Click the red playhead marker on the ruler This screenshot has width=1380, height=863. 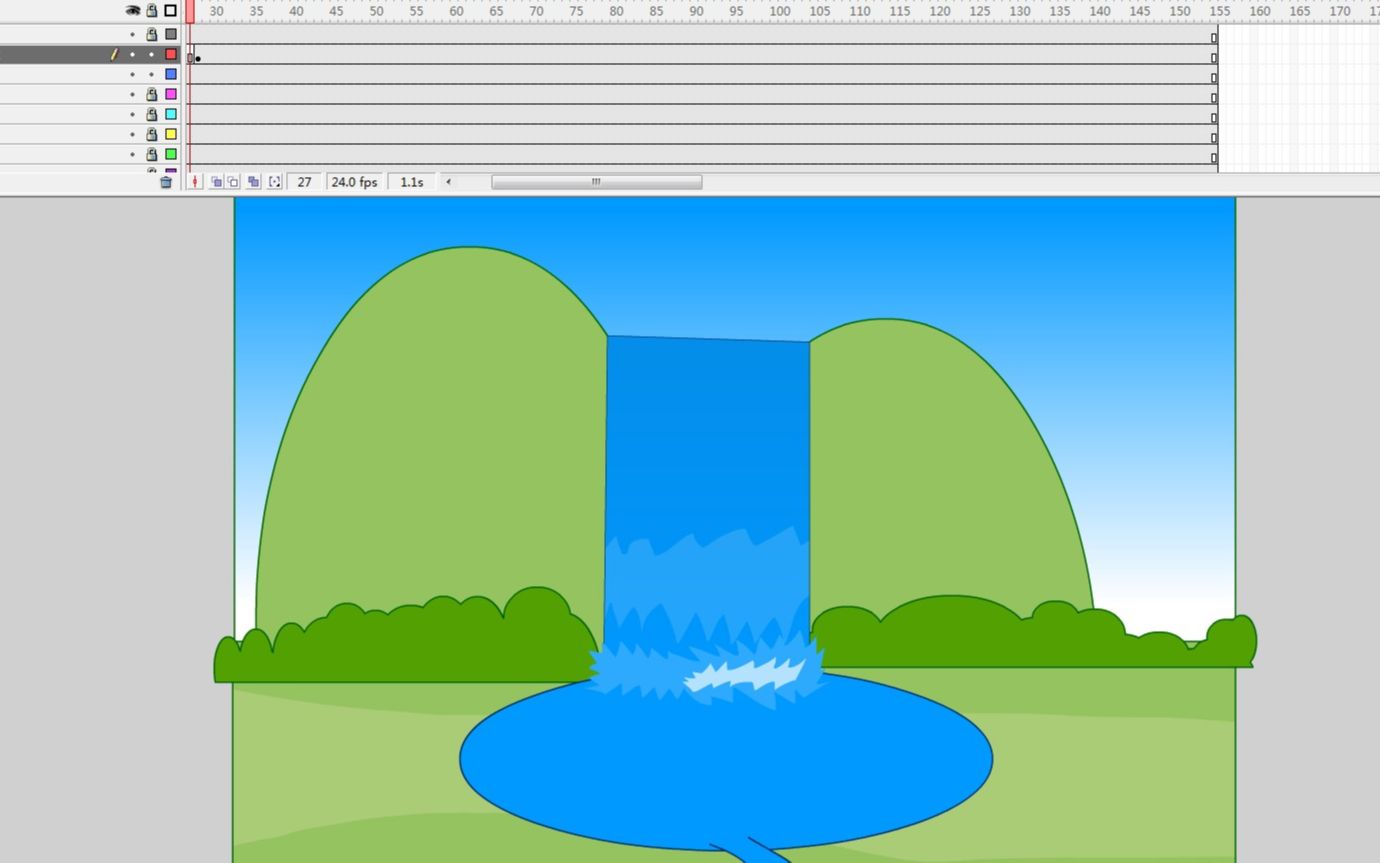click(x=190, y=11)
